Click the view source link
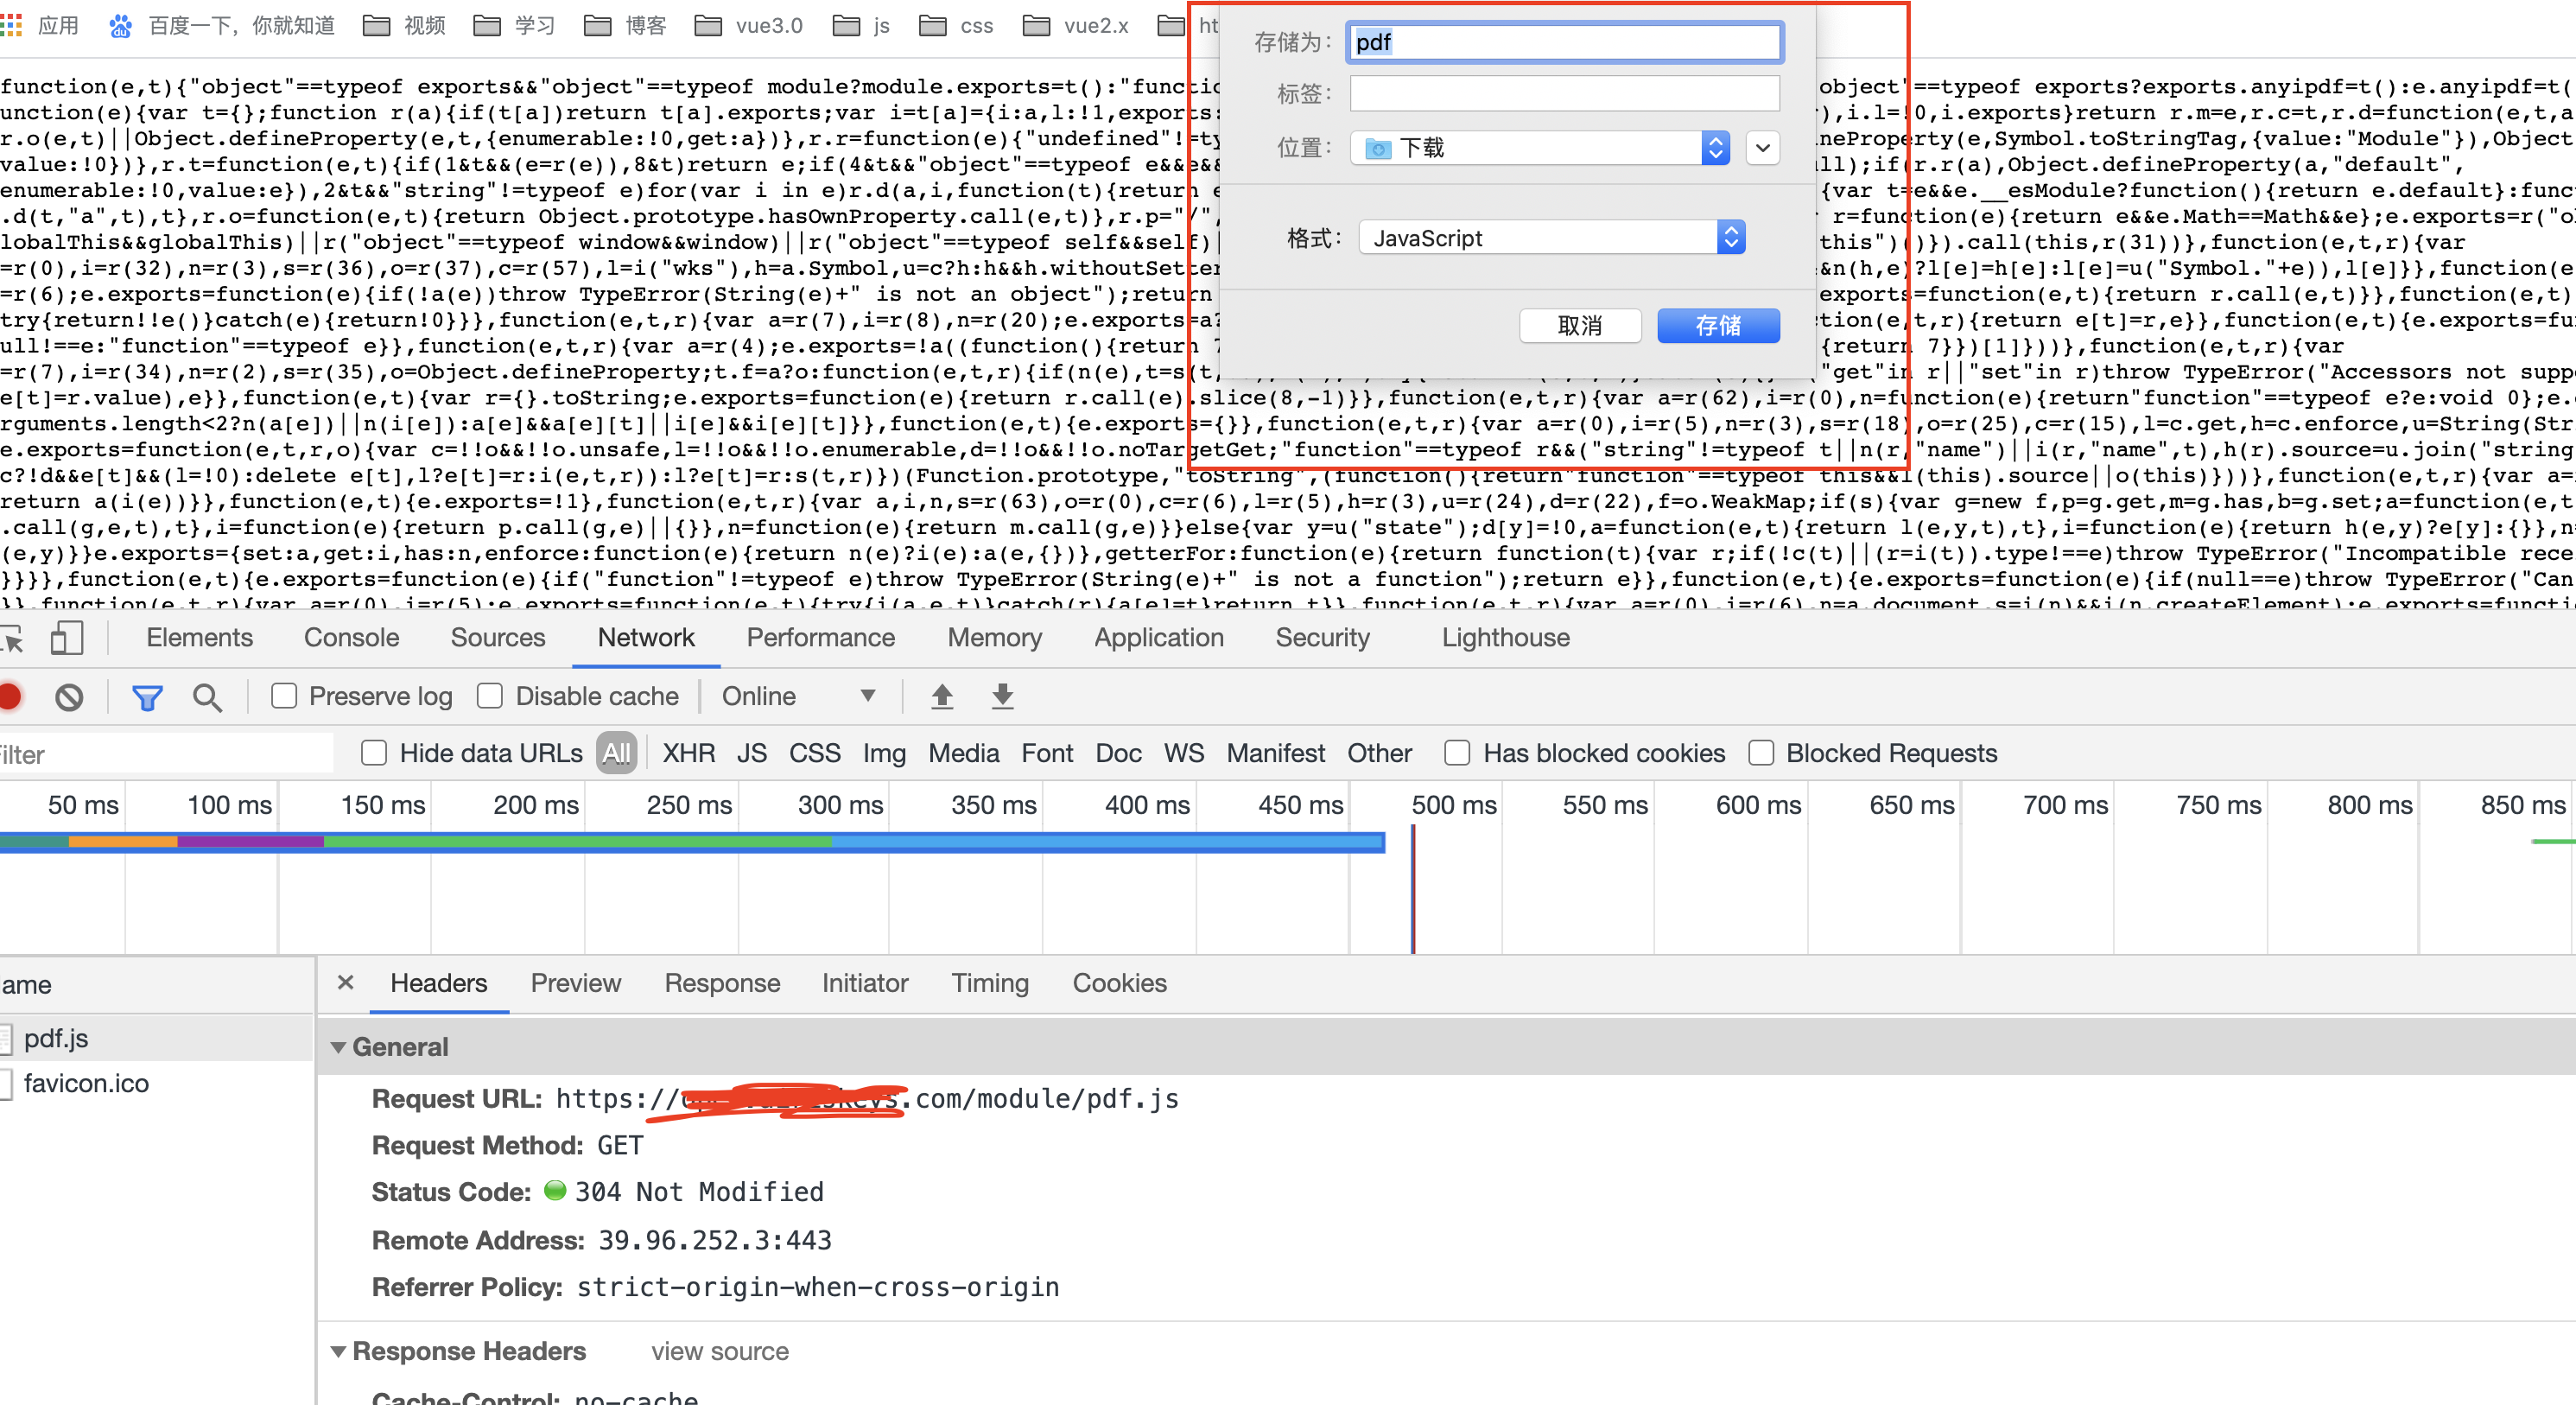 (x=719, y=1351)
